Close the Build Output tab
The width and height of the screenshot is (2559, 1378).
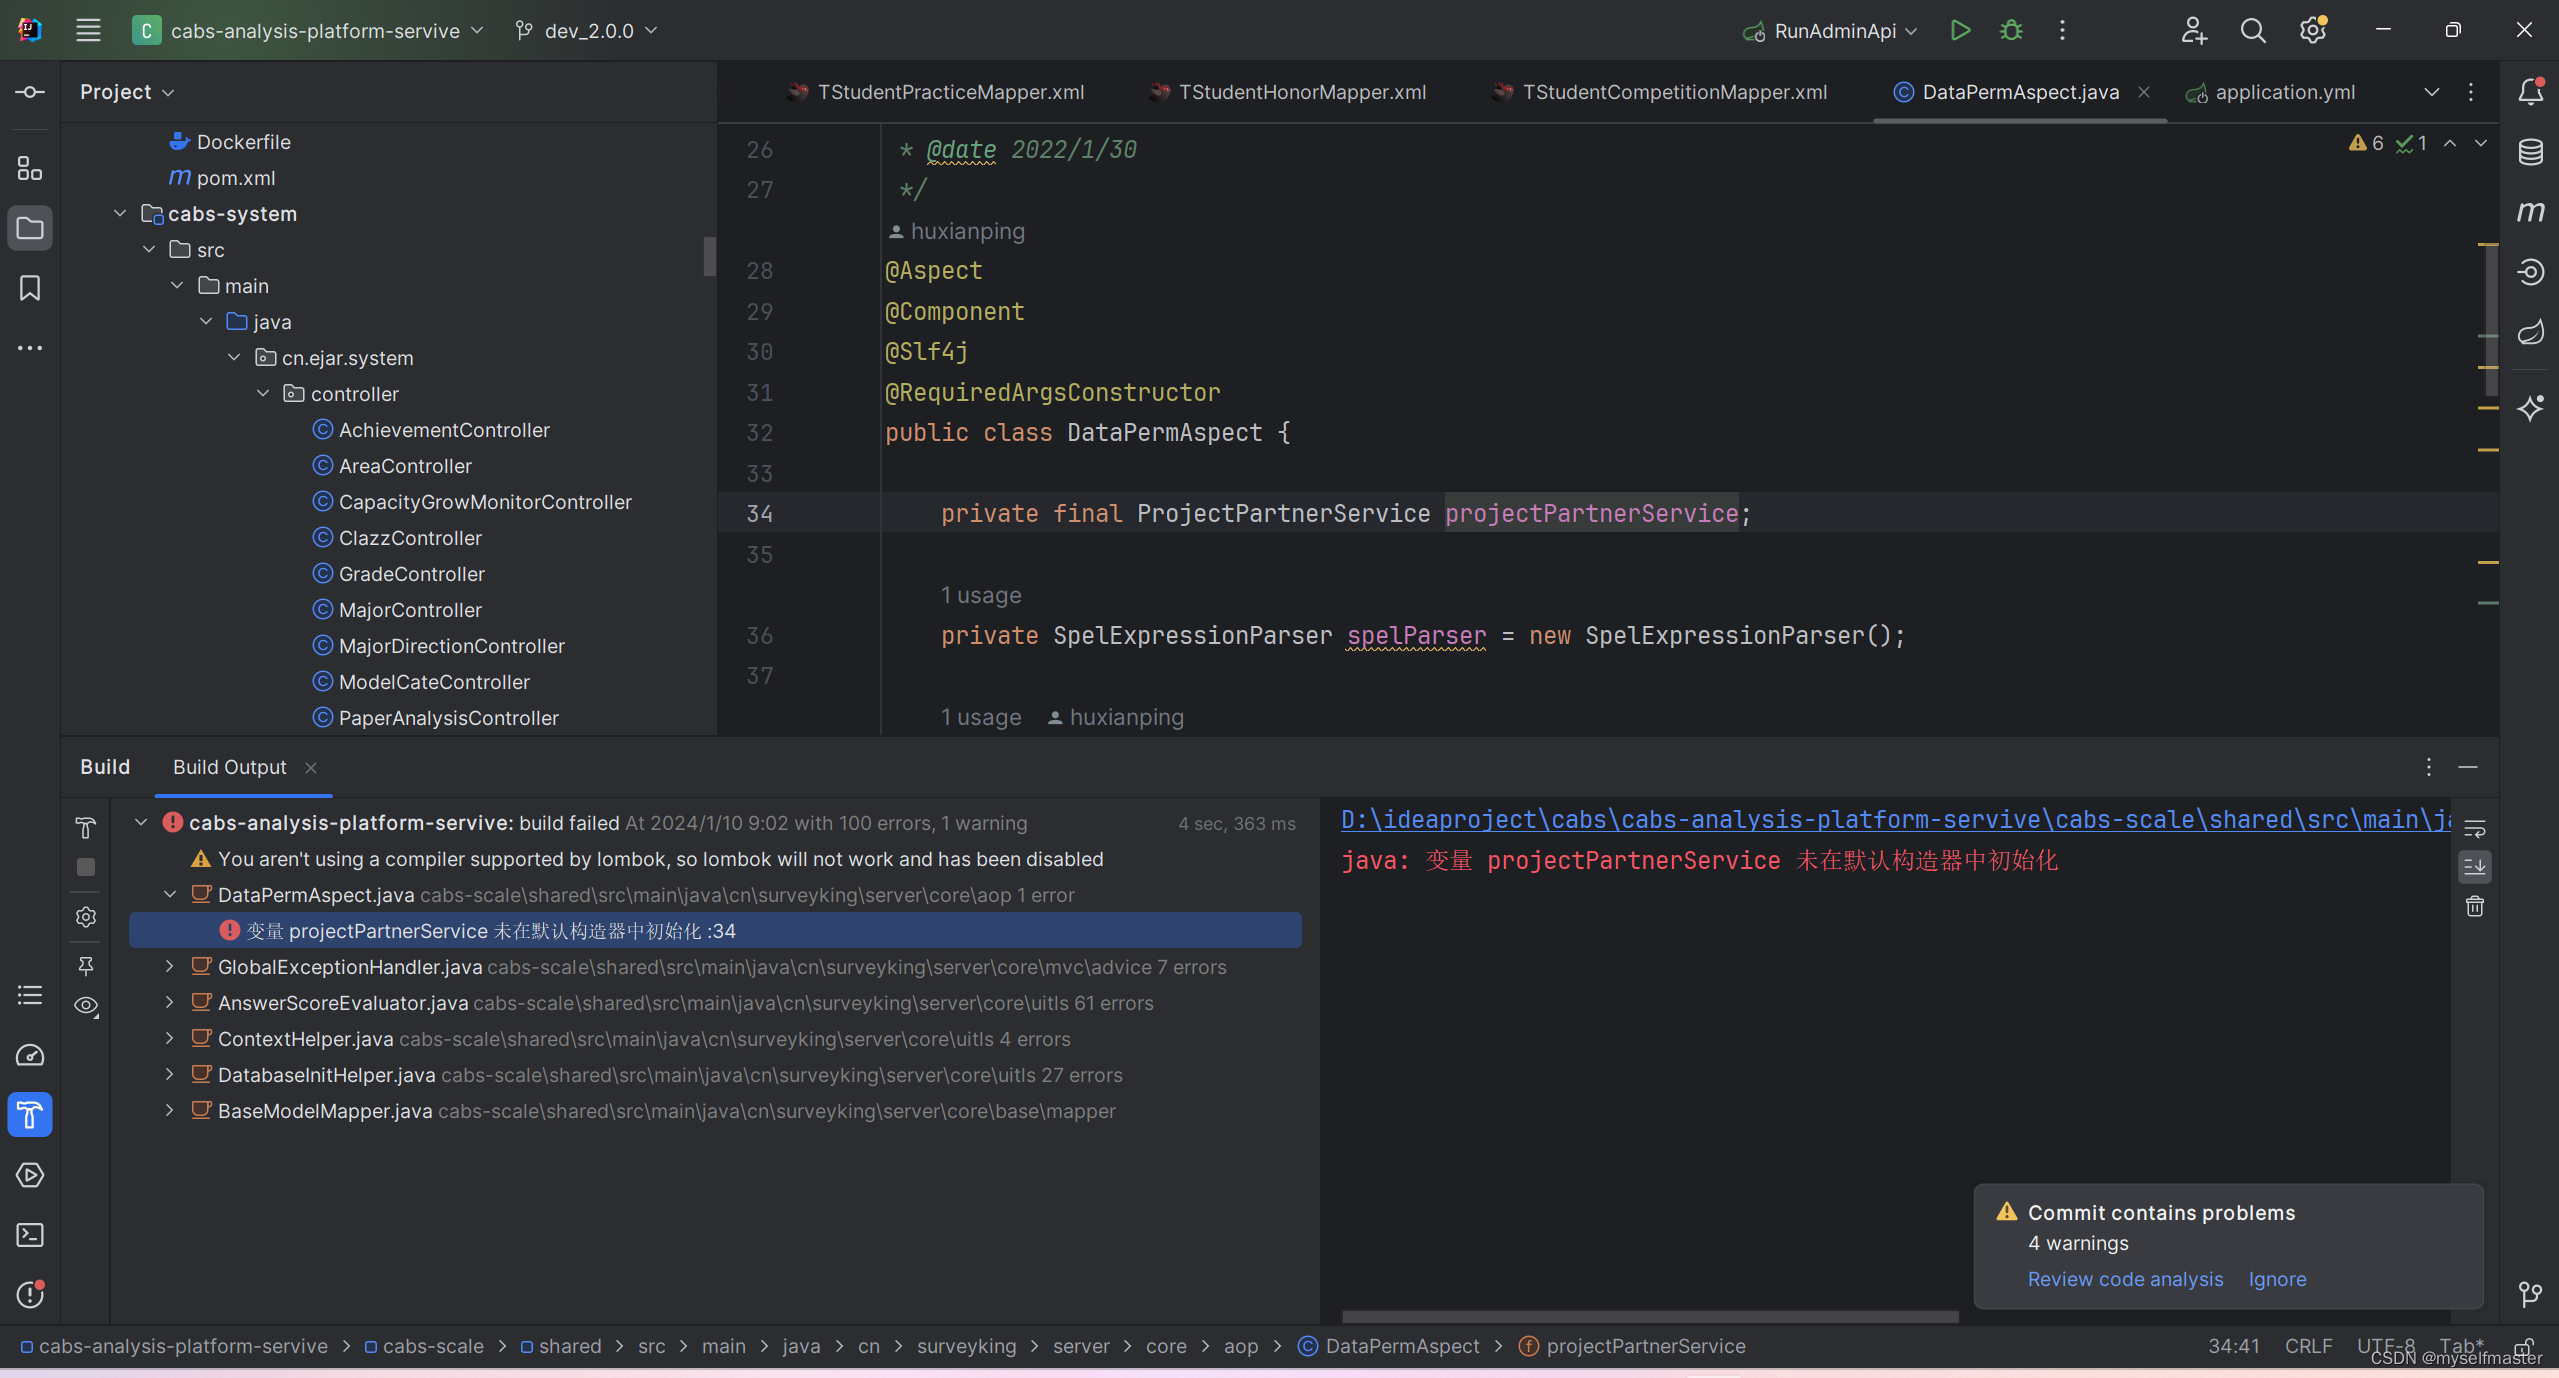click(x=311, y=768)
